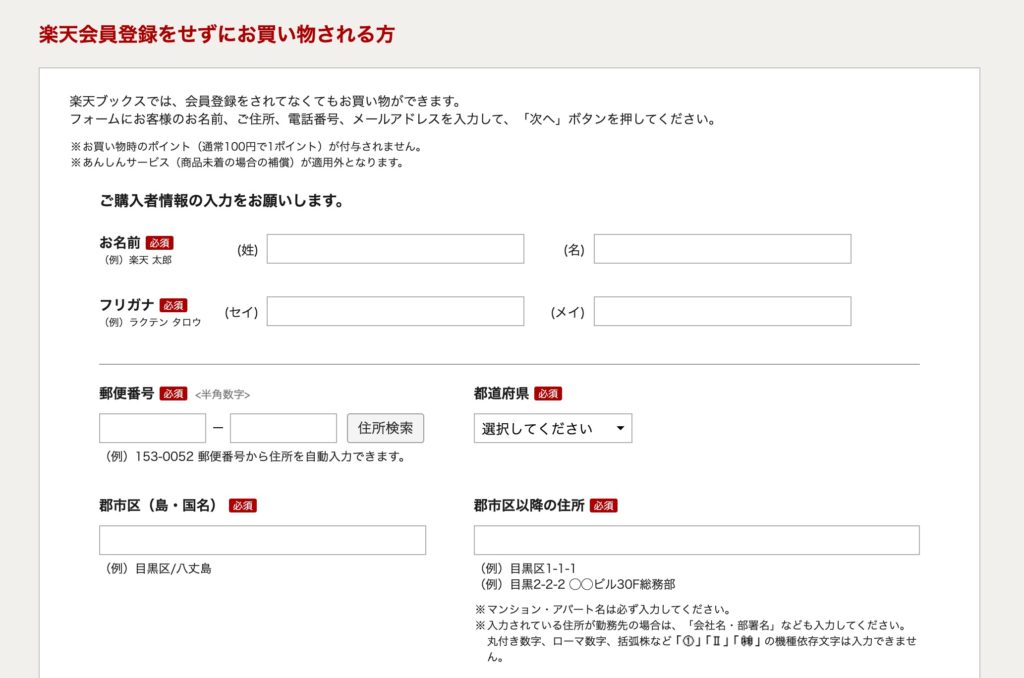Image resolution: width=1024 pixels, height=678 pixels.
Task: Click the 郡市区（島・国名）input field
Action: click(262, 540)
